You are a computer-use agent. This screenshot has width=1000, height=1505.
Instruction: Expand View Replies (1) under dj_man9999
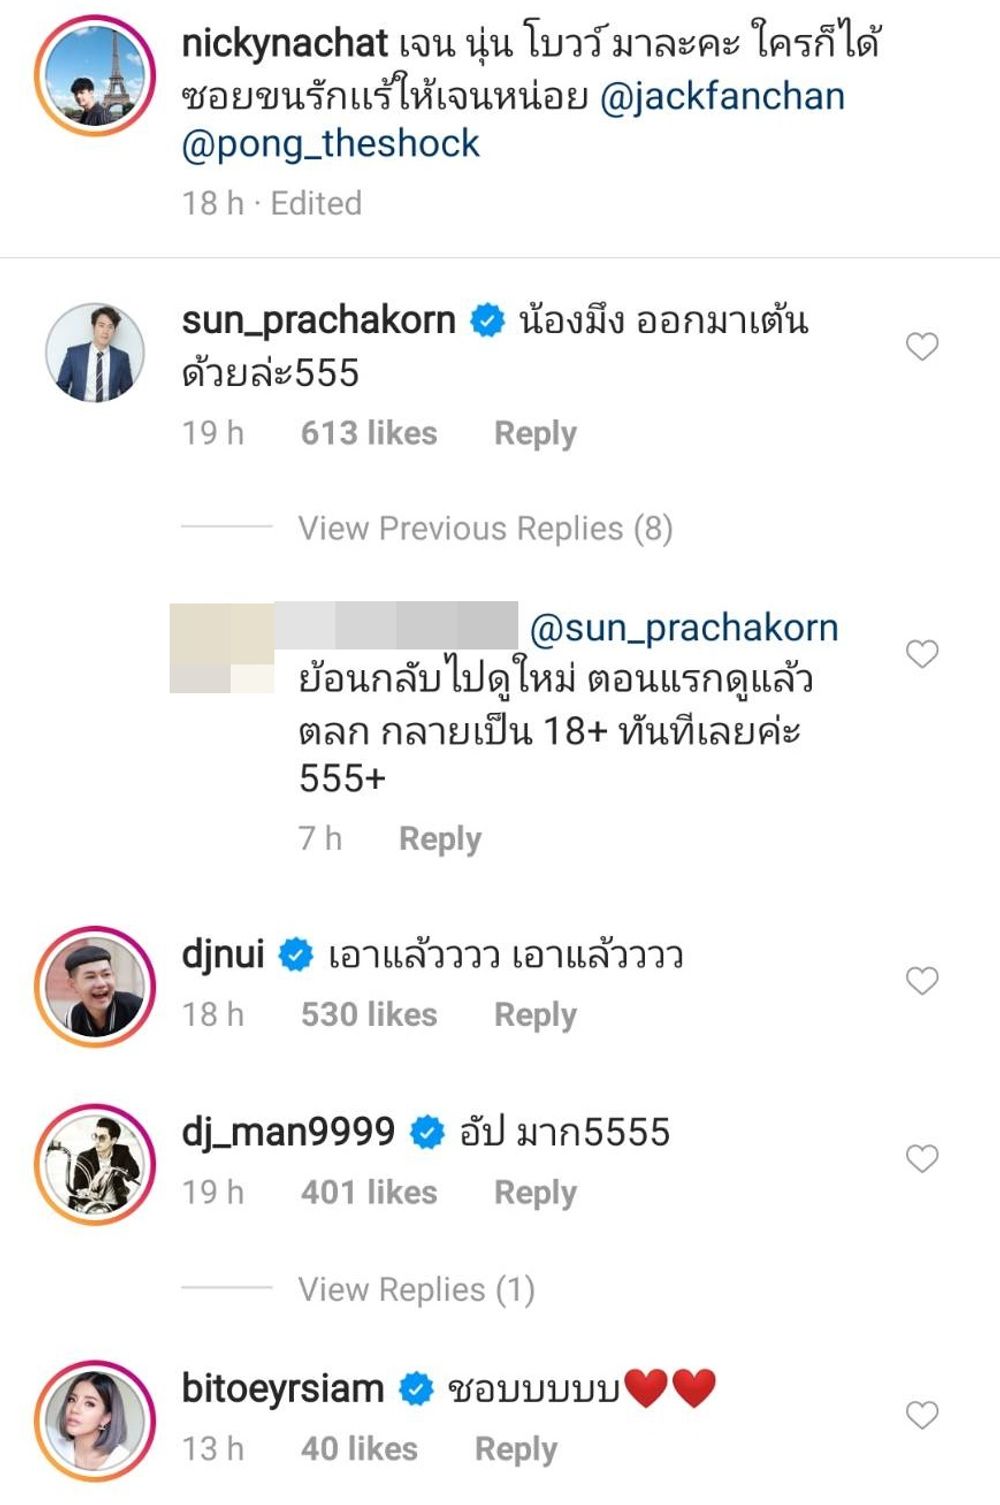(417, 1290)
